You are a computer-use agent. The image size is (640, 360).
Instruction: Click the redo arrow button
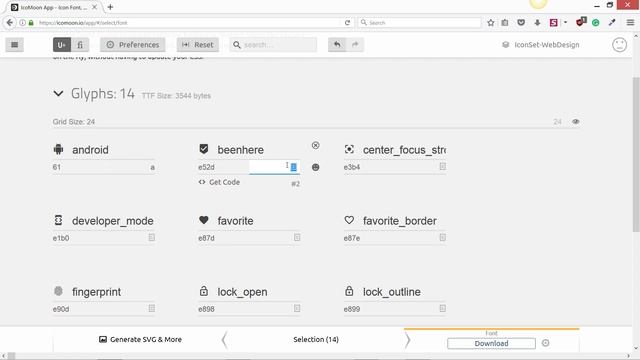pos(355,45)
